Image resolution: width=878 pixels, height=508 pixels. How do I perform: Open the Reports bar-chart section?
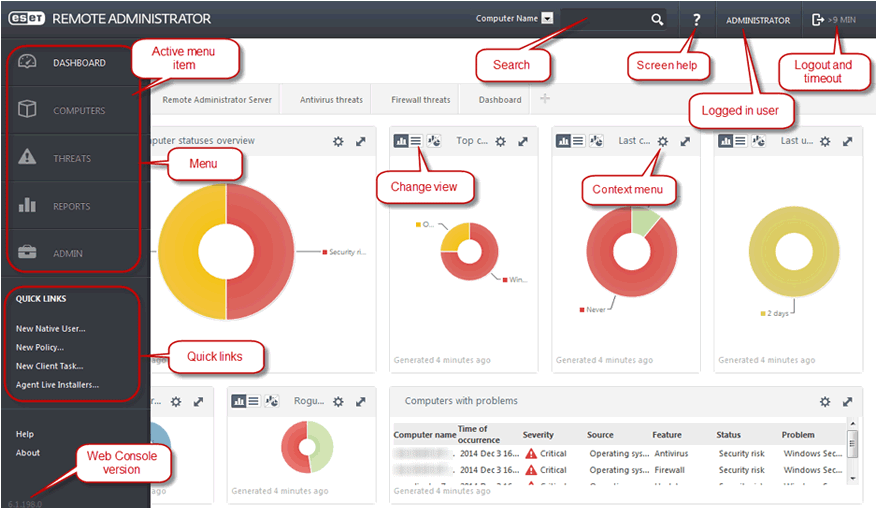27,204
